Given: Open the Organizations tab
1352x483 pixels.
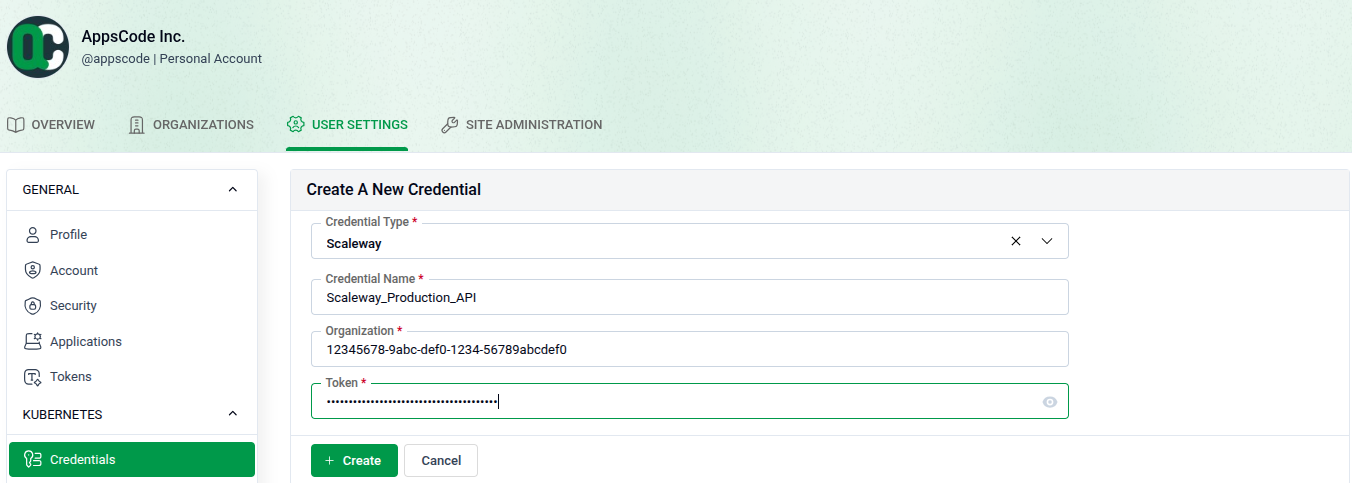Looking at the screenshot, I should (191, 125).
